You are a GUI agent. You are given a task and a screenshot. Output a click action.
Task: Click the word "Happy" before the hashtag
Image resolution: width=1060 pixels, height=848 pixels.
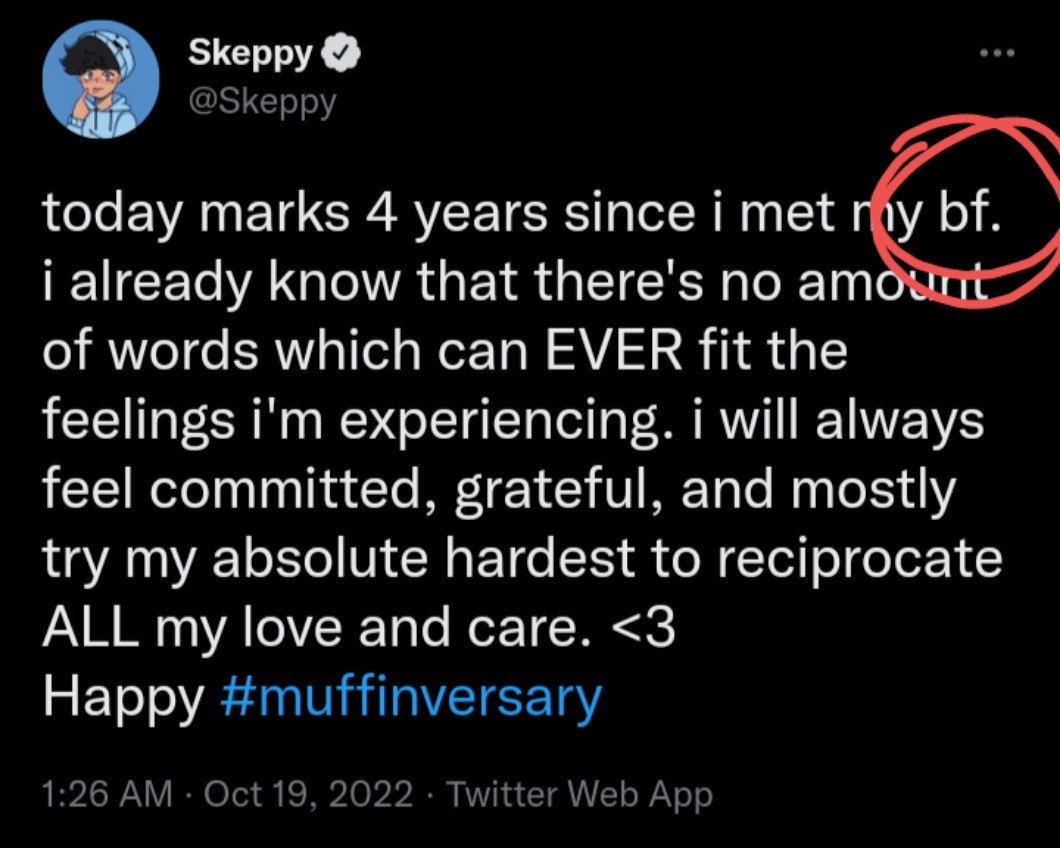(123, 697)
